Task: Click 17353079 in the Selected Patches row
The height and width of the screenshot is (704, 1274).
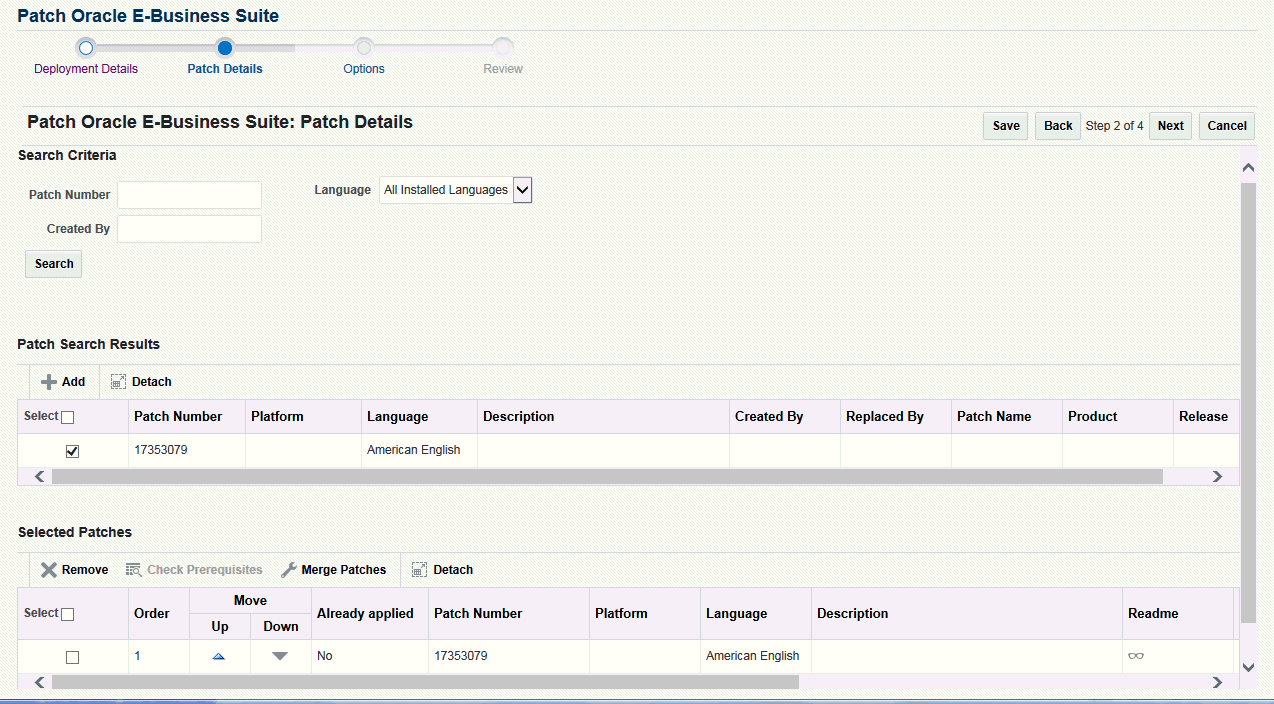Action: [x=461, y=656]
